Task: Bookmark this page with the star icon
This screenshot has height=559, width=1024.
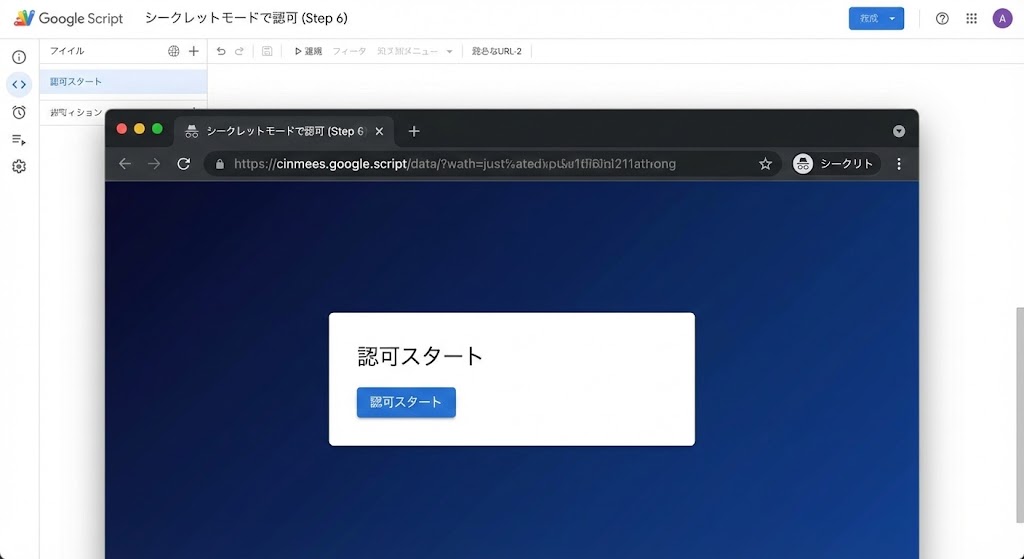Action: [x=765, y=164]
